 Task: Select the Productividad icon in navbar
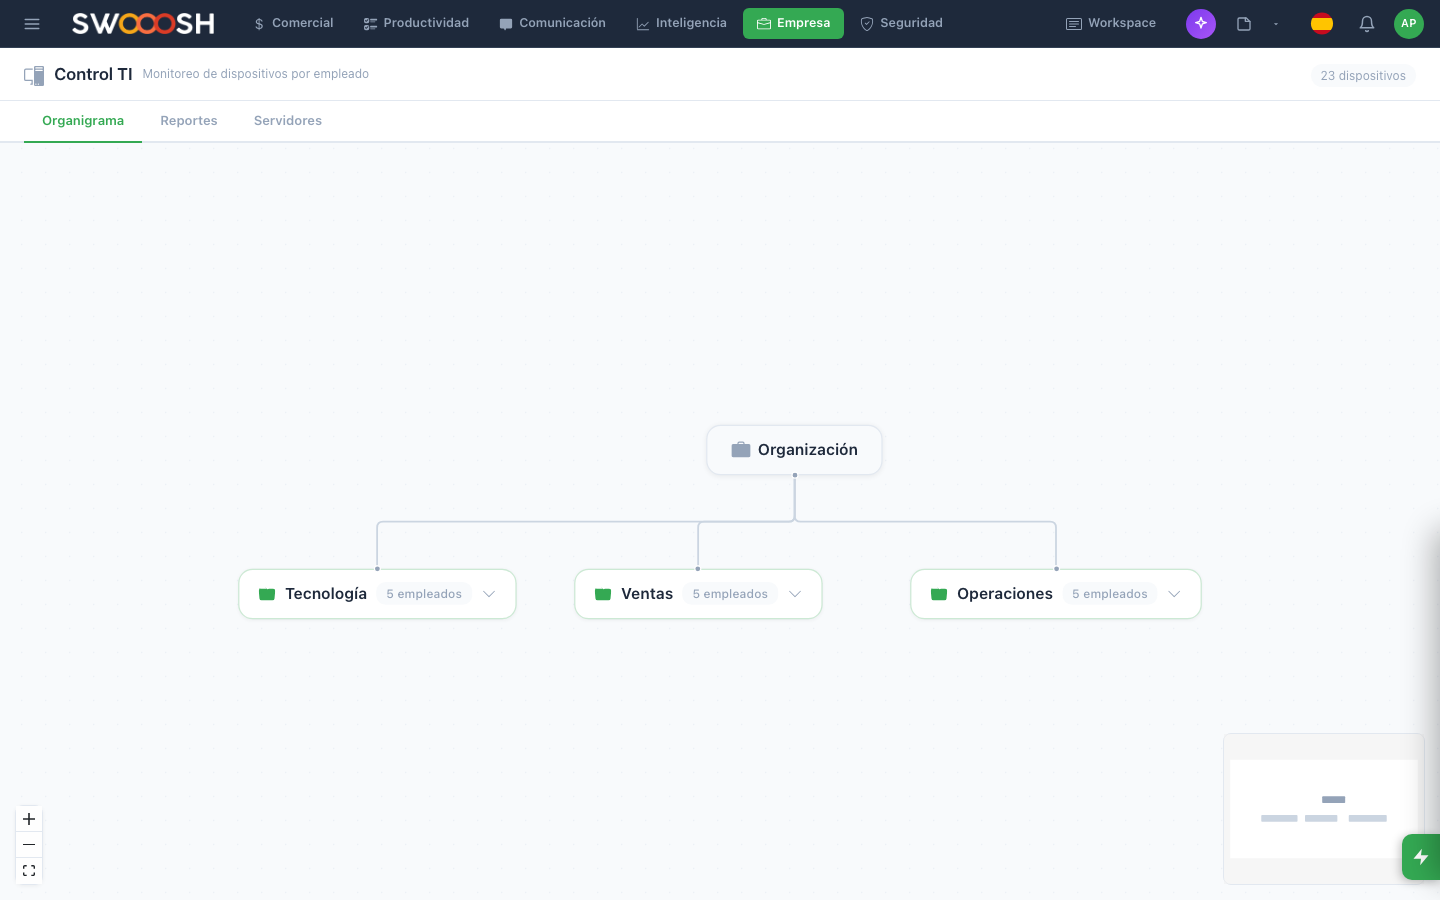point(369,22)
